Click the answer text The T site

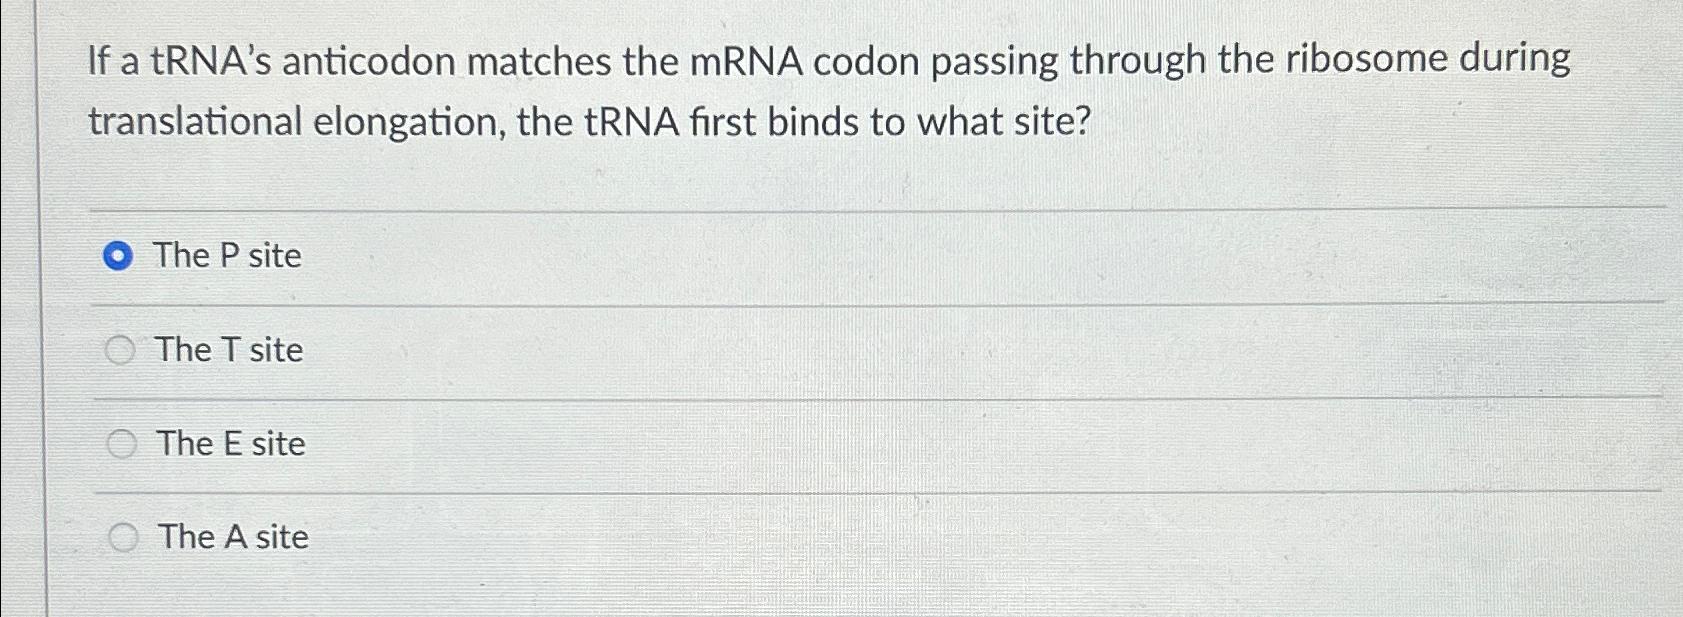pos(228,350)
